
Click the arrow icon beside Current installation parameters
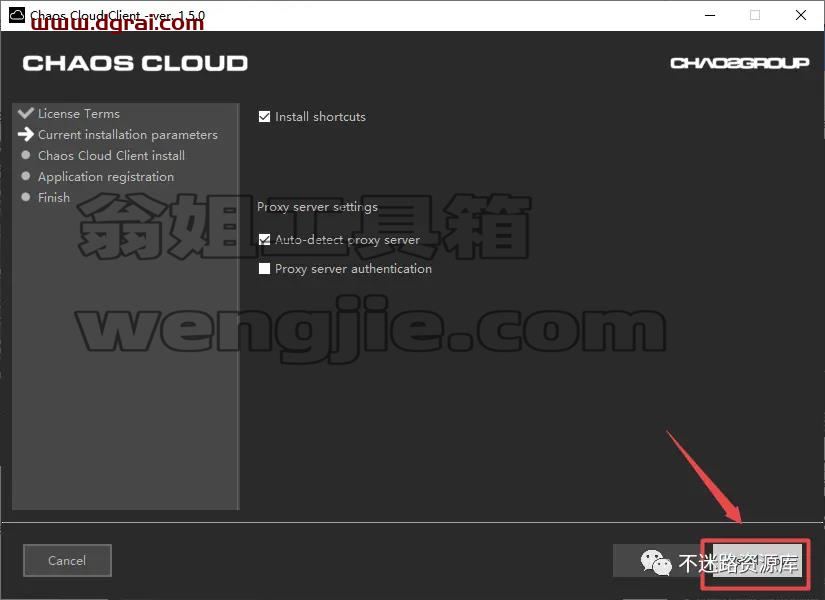(25, 134)
